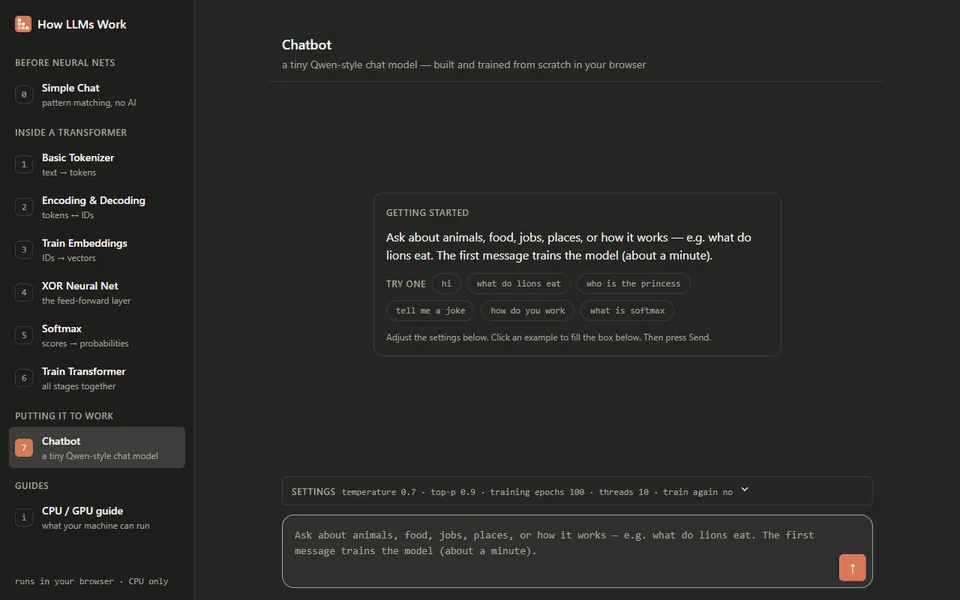Open the Softmax lesson
The height and width of the screenshot is (600, 960).
point(97,336)
